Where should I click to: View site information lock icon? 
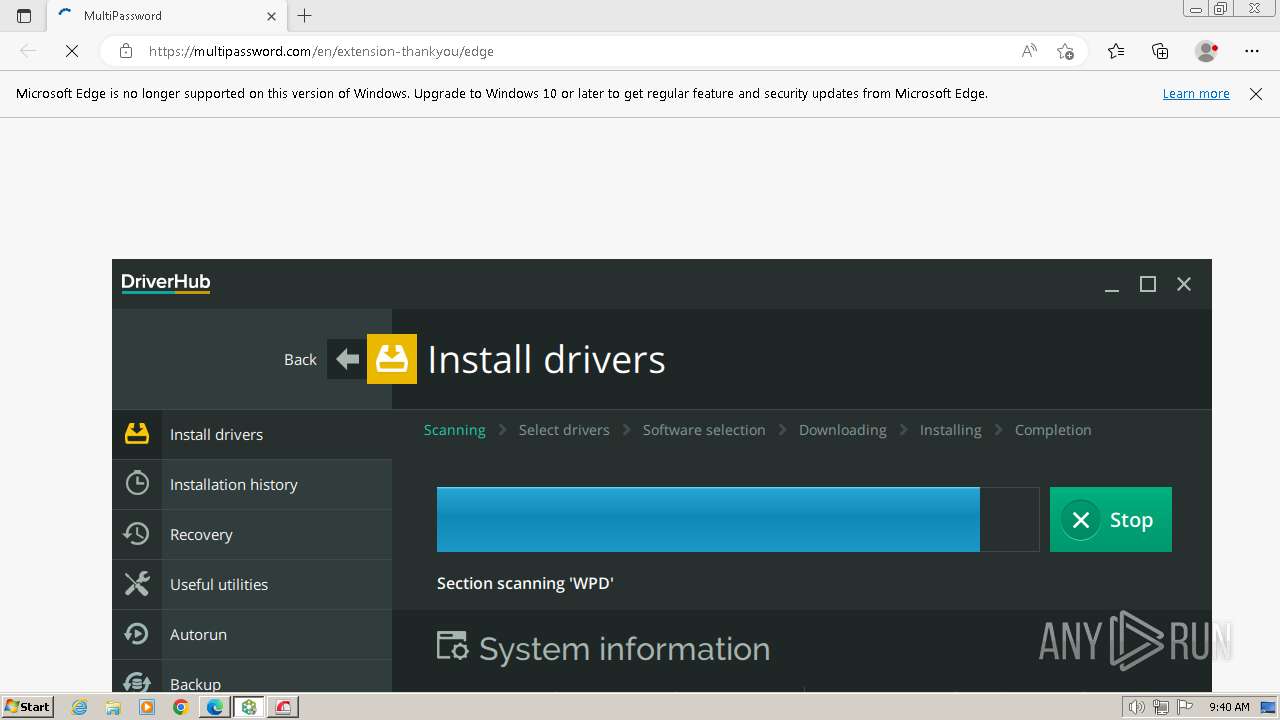126,51
